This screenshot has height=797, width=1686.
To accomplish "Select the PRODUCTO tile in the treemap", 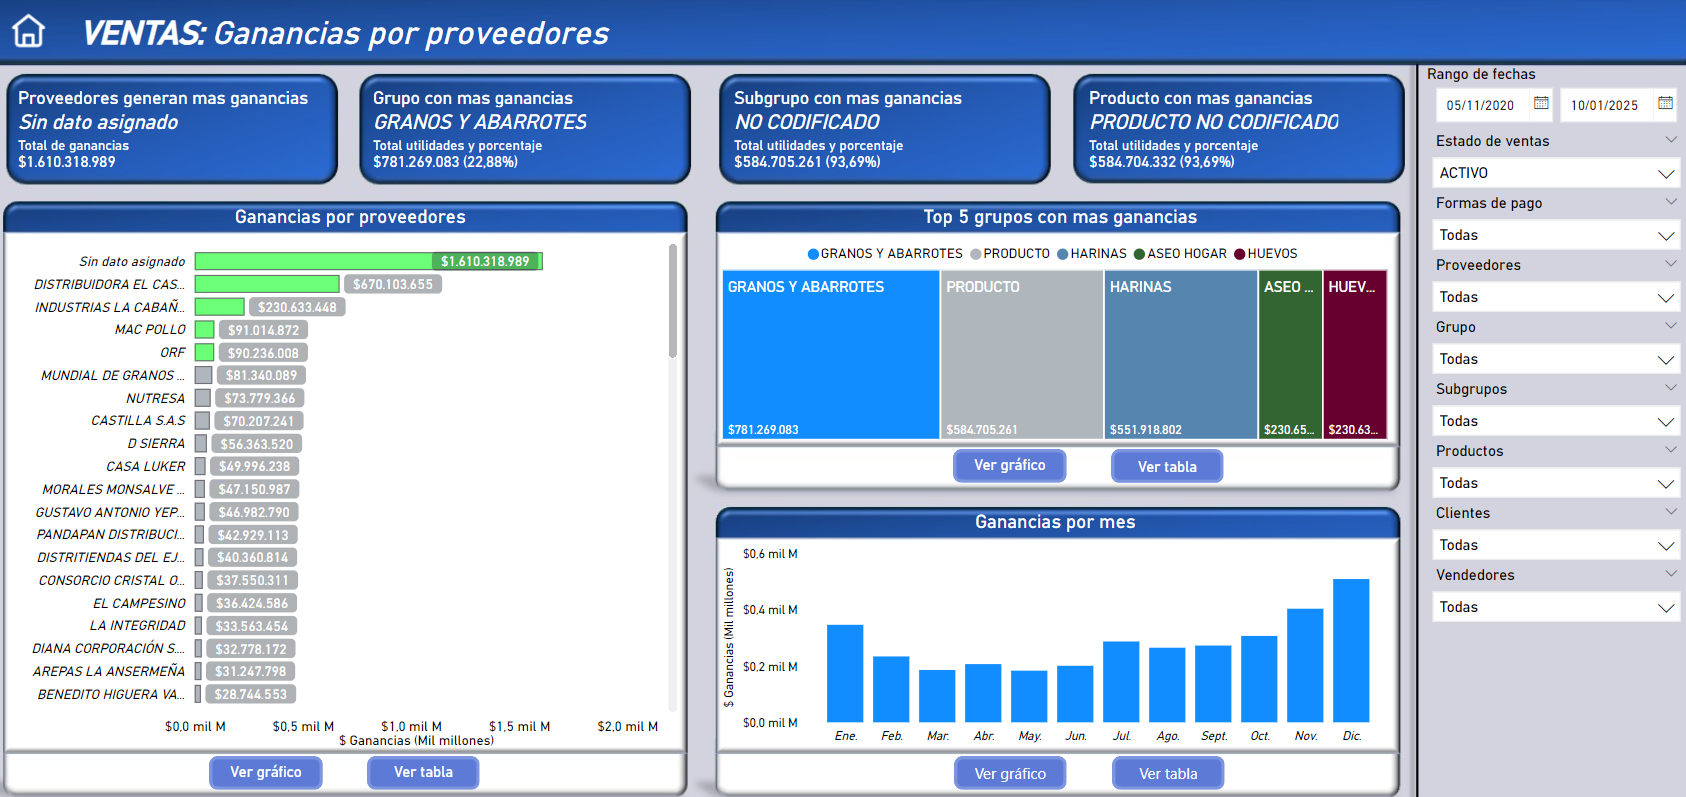I will pyautogui.click(x=1021, y=355).
